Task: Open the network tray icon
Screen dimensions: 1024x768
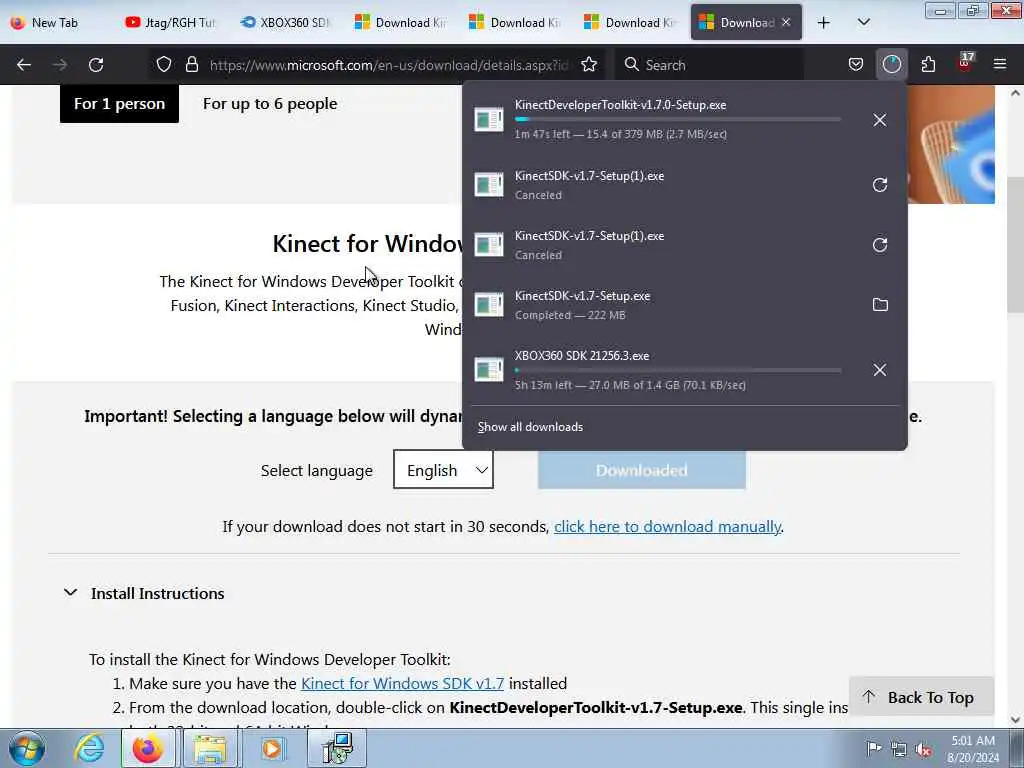Action: (899, 750)
